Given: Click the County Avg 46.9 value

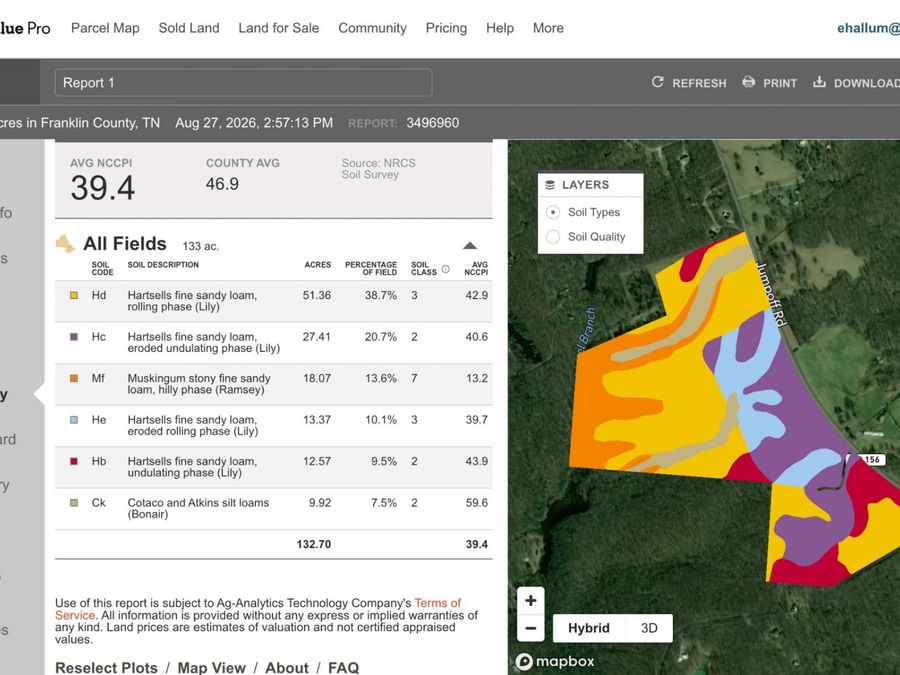Looking at the screenshot, I should coord(222,184).
